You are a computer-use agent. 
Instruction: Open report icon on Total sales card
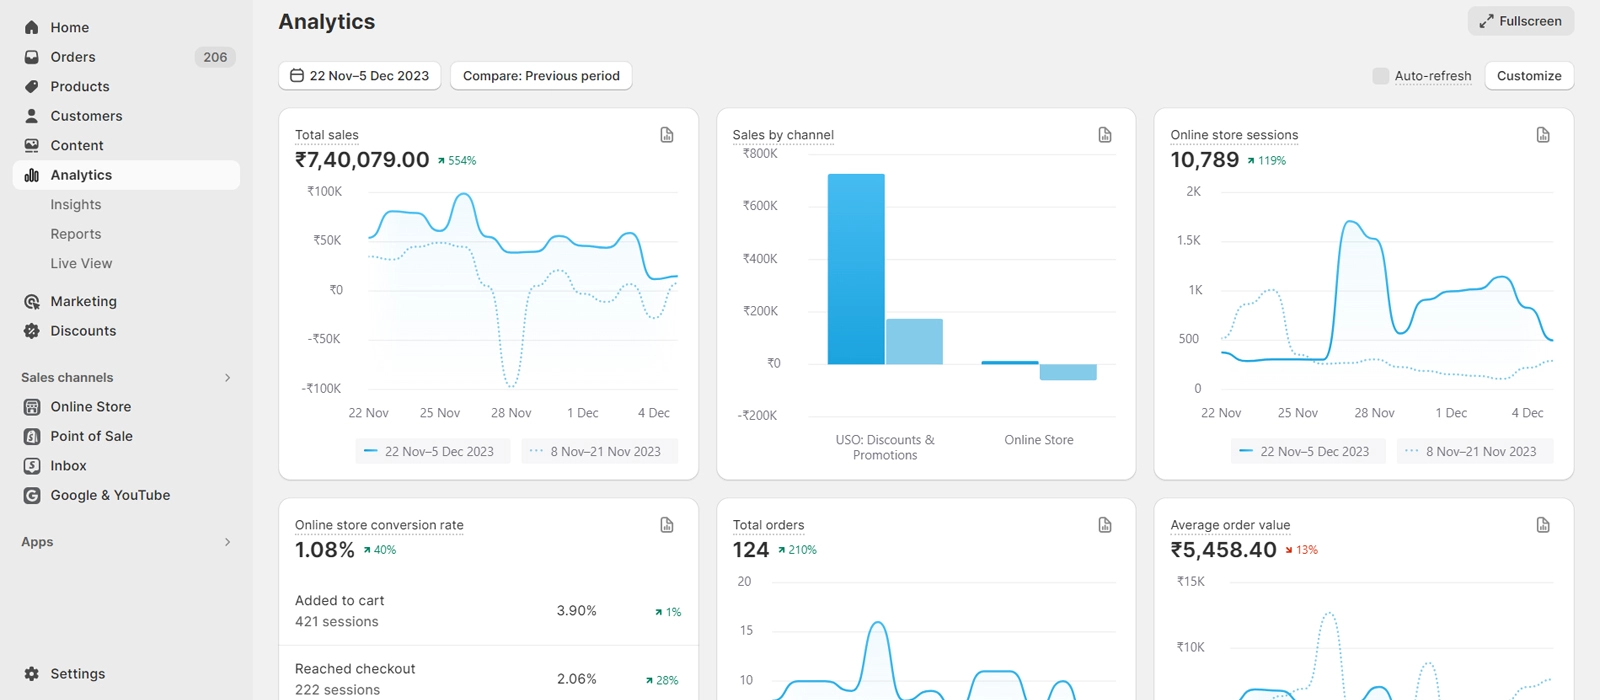(x=667, y=135)
